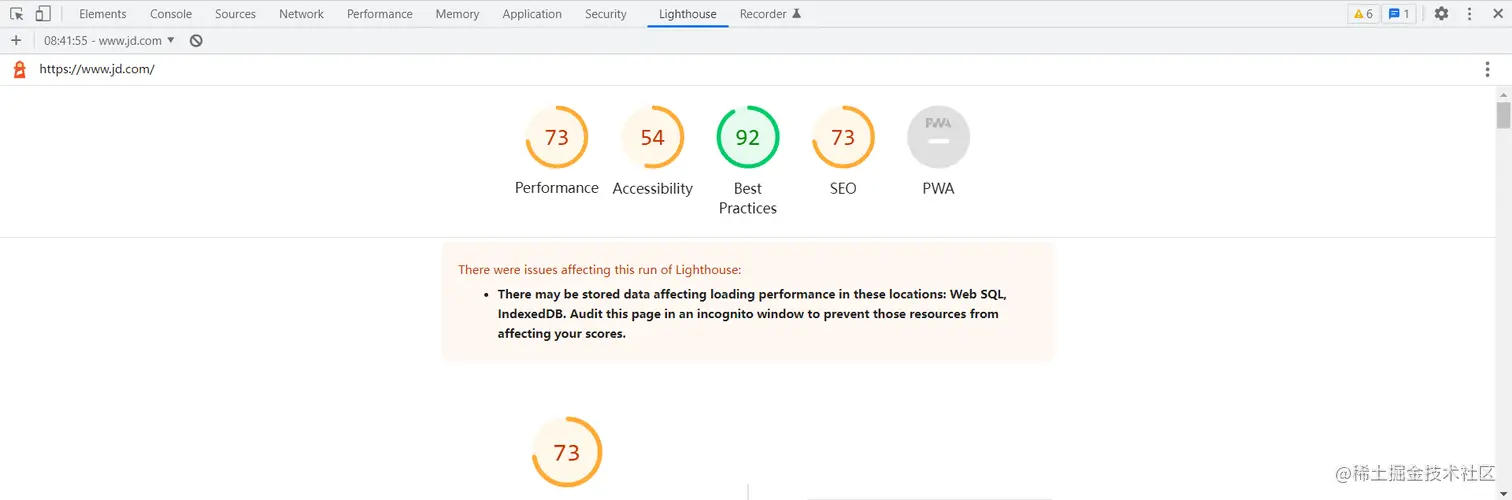
Task: Click the warnings counter badge showing 6
Action: click(1363, 14)
